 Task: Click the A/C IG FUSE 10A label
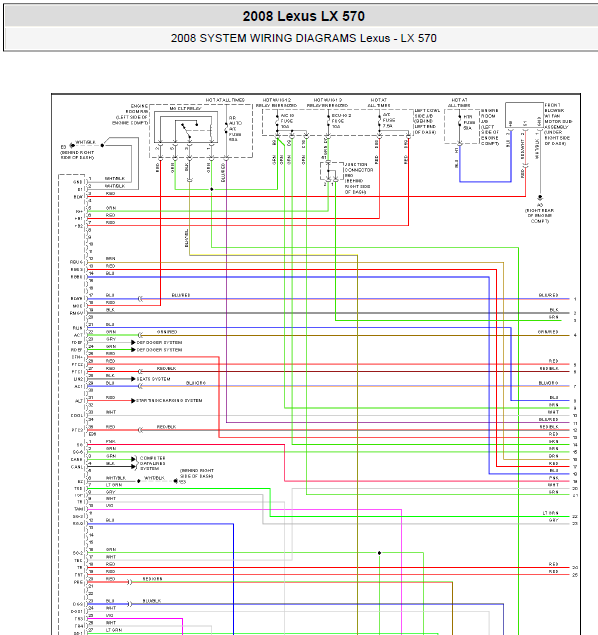[x=287, y=121]
